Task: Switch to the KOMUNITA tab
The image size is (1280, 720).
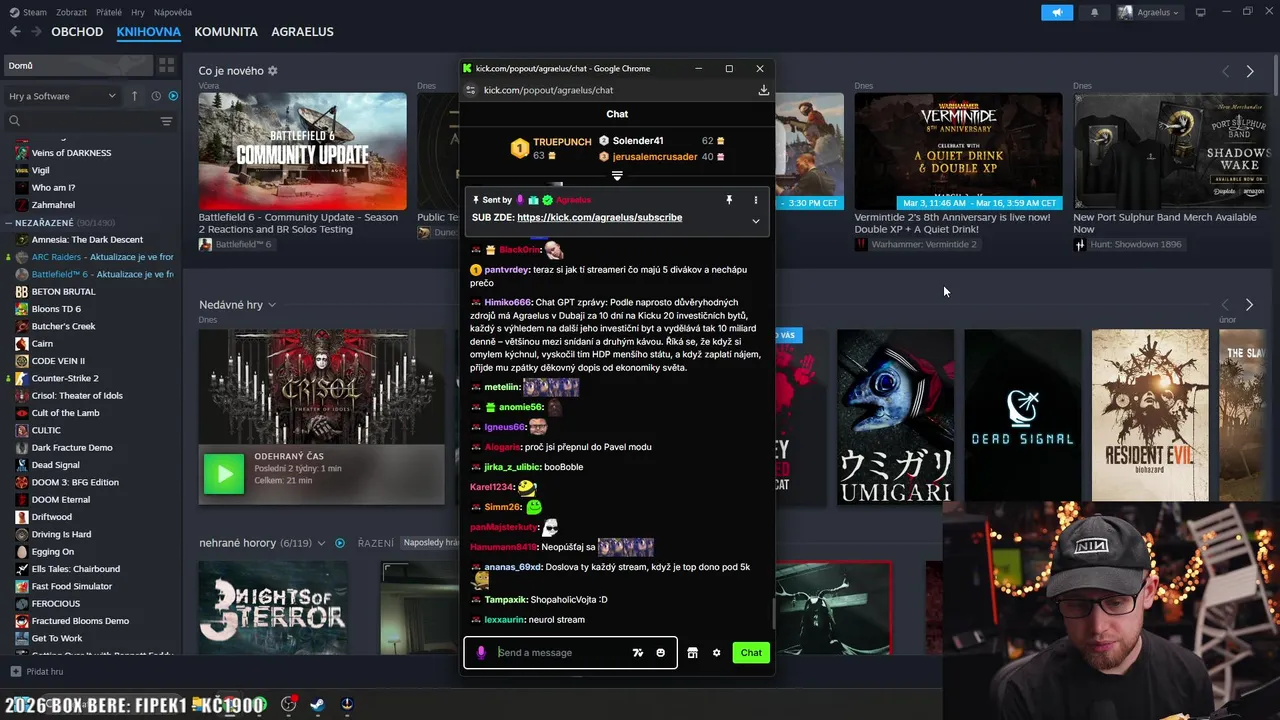Action: coord(226,32)
